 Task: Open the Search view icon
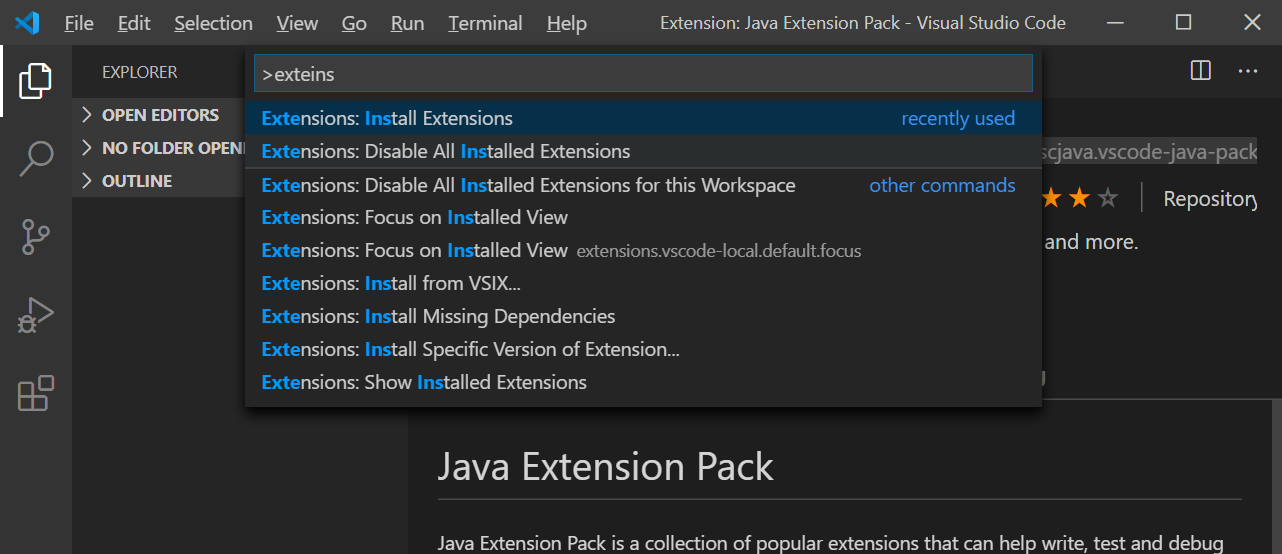click(36, 158)
